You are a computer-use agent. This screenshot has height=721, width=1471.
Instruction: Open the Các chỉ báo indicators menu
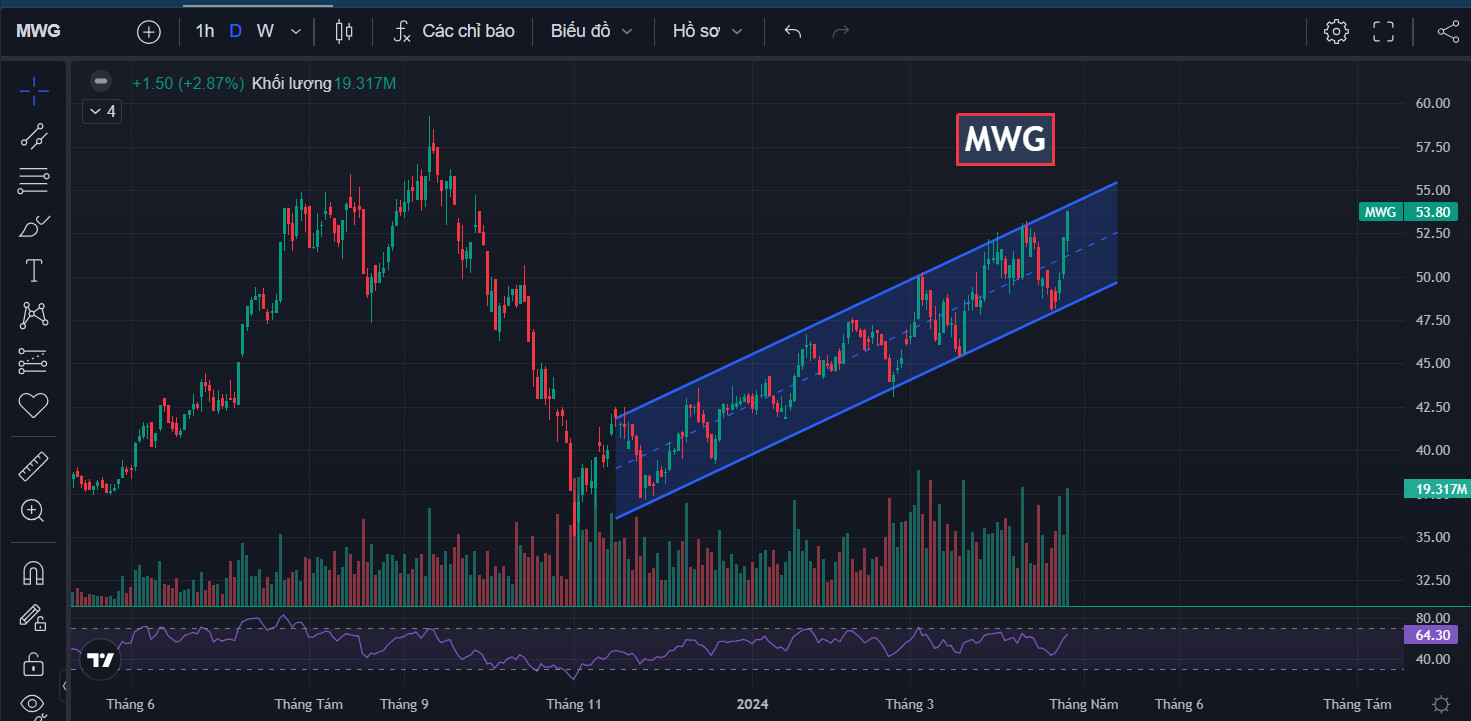(455, 32)
